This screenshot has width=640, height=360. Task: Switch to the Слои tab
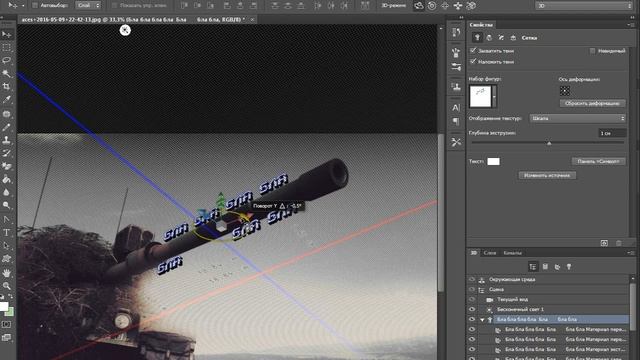tap(490, 253)
